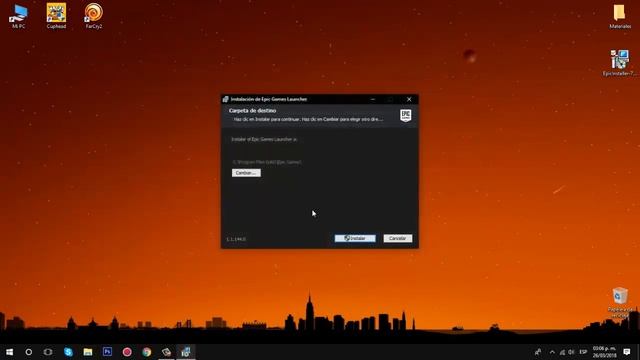
Task: Open File Explorer from the taskbar
Action: pos(88,352)
